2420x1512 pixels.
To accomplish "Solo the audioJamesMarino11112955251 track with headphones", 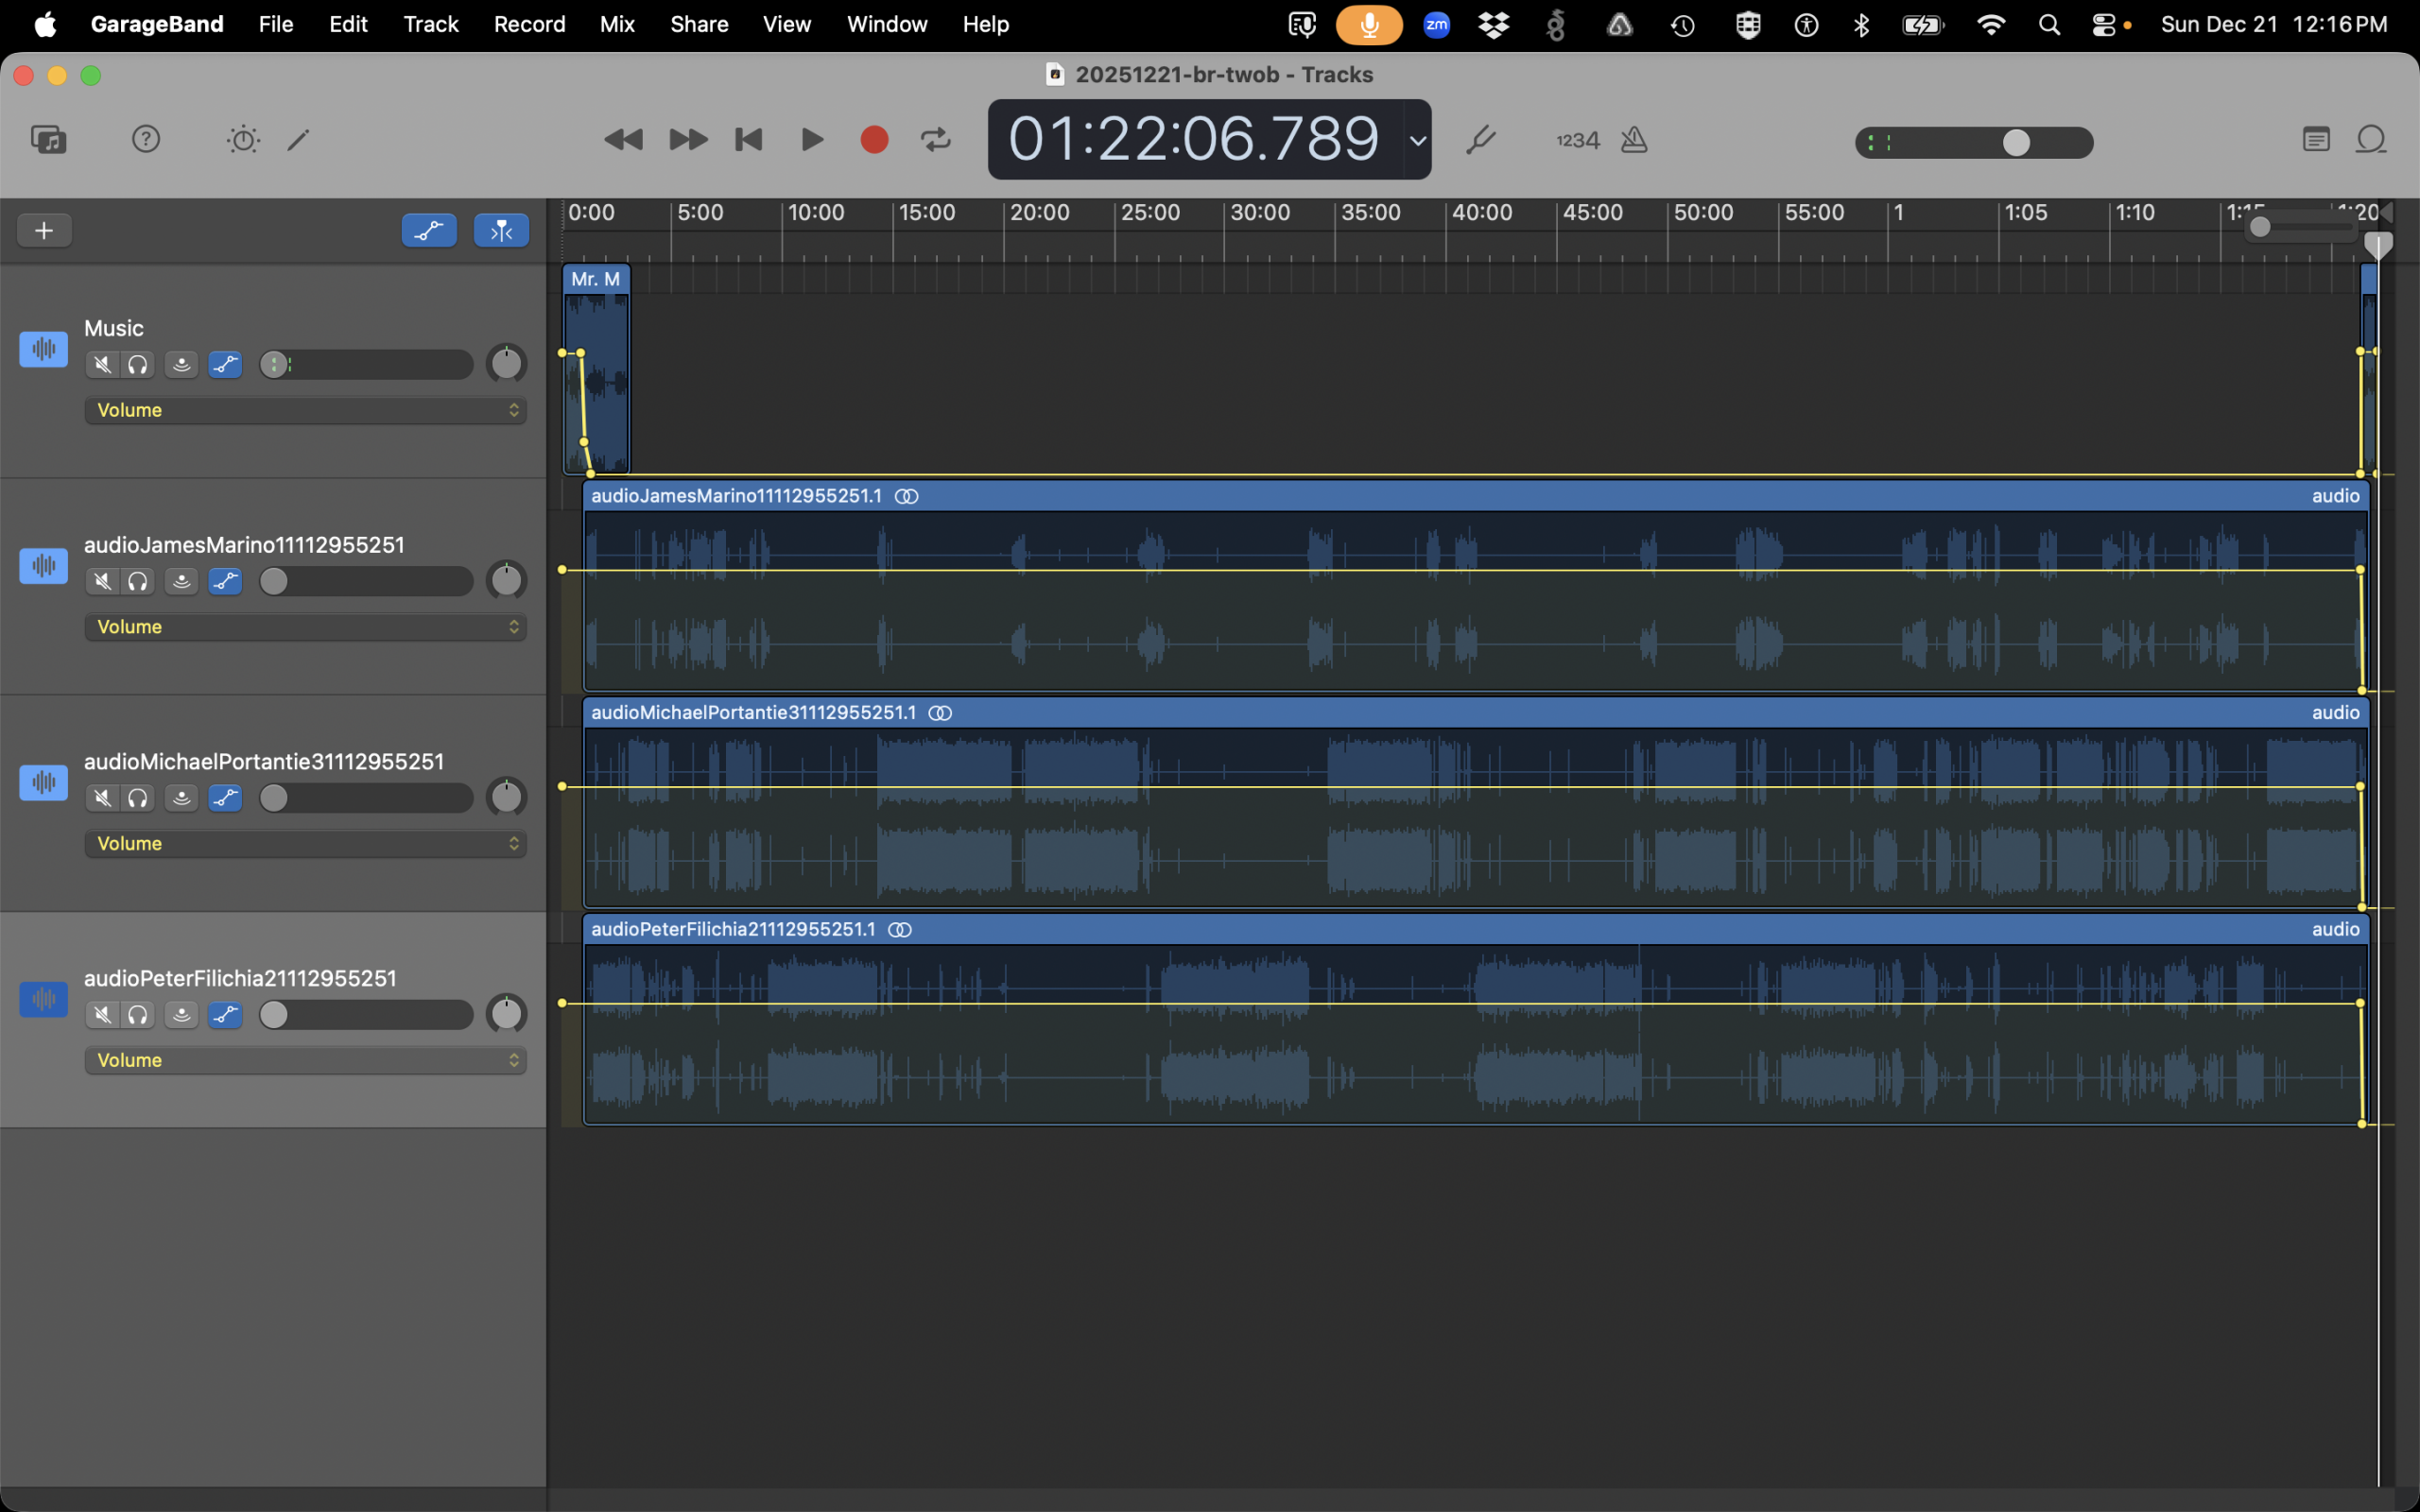I will click(138, 581).
